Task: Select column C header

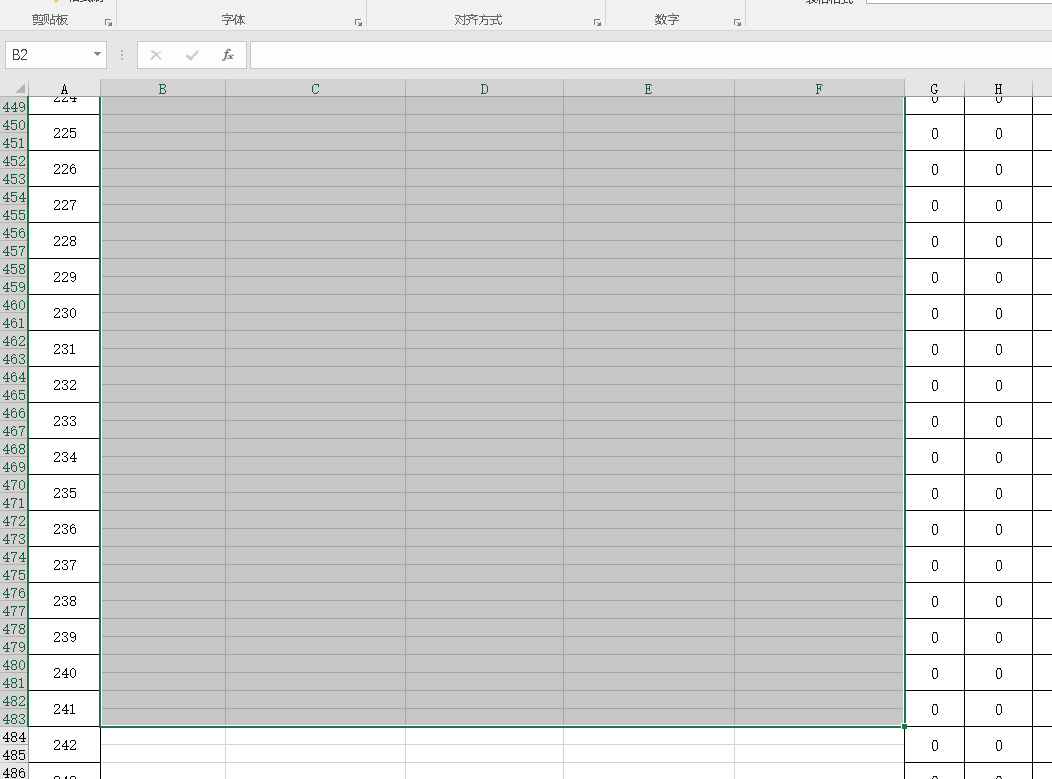Action: pyautogui.click(x=315, y=89)
